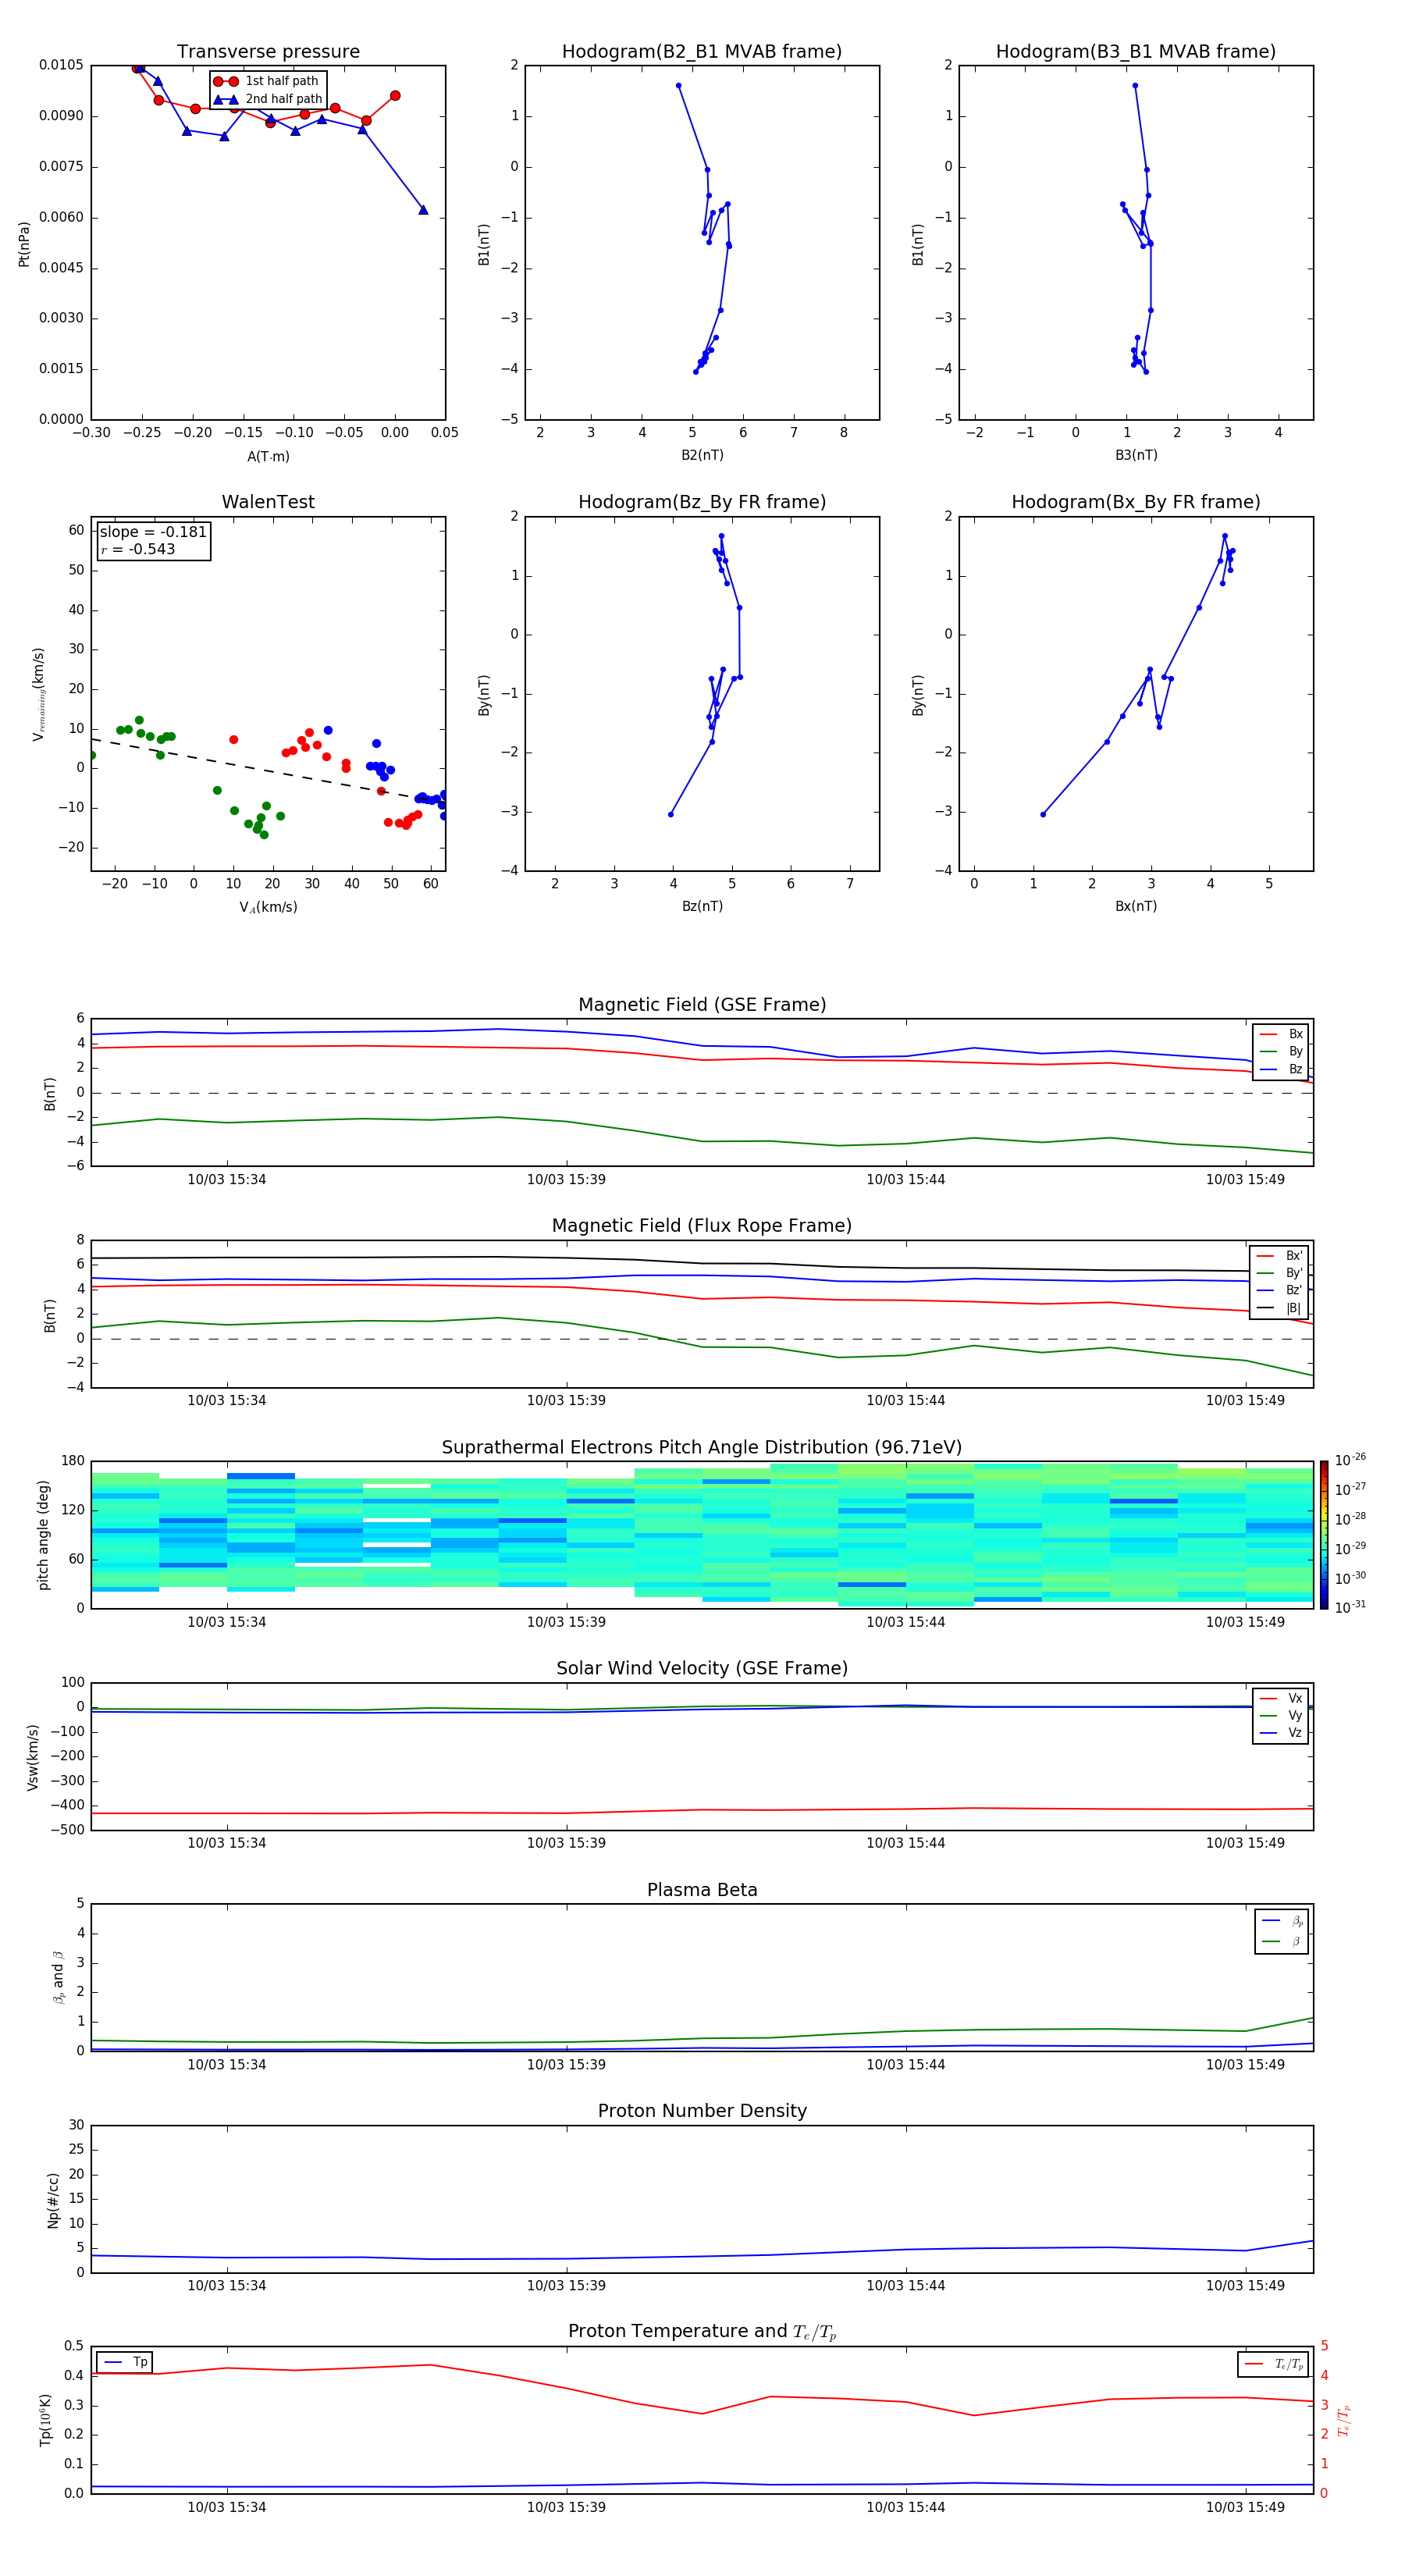The width and height of the screenshot is (1405, 2576).
Task: Click the red "1st half path" legend marker
Action: tap(226, 81)
